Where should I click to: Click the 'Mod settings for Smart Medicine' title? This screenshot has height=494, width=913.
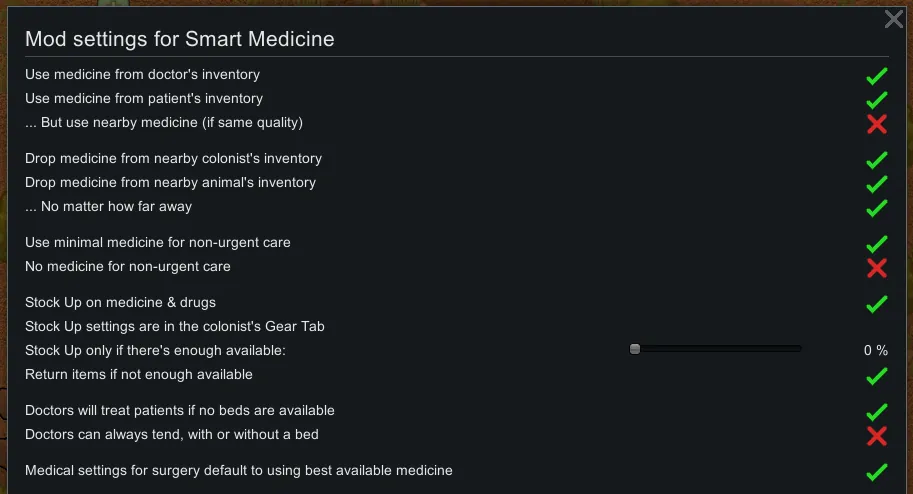(x=179, y=40)
